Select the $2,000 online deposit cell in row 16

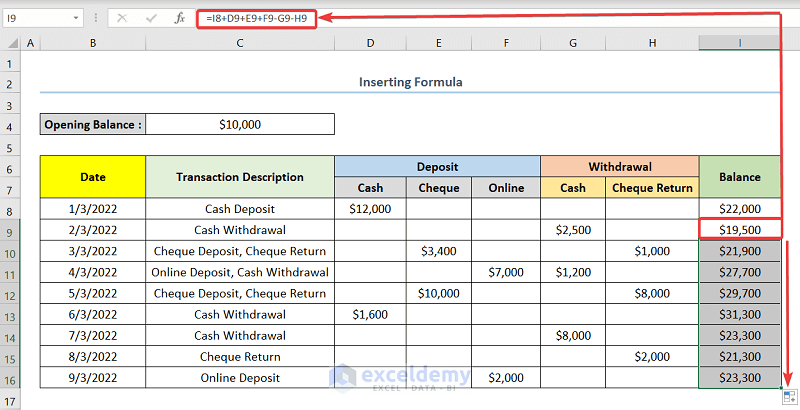pos(506,378)
